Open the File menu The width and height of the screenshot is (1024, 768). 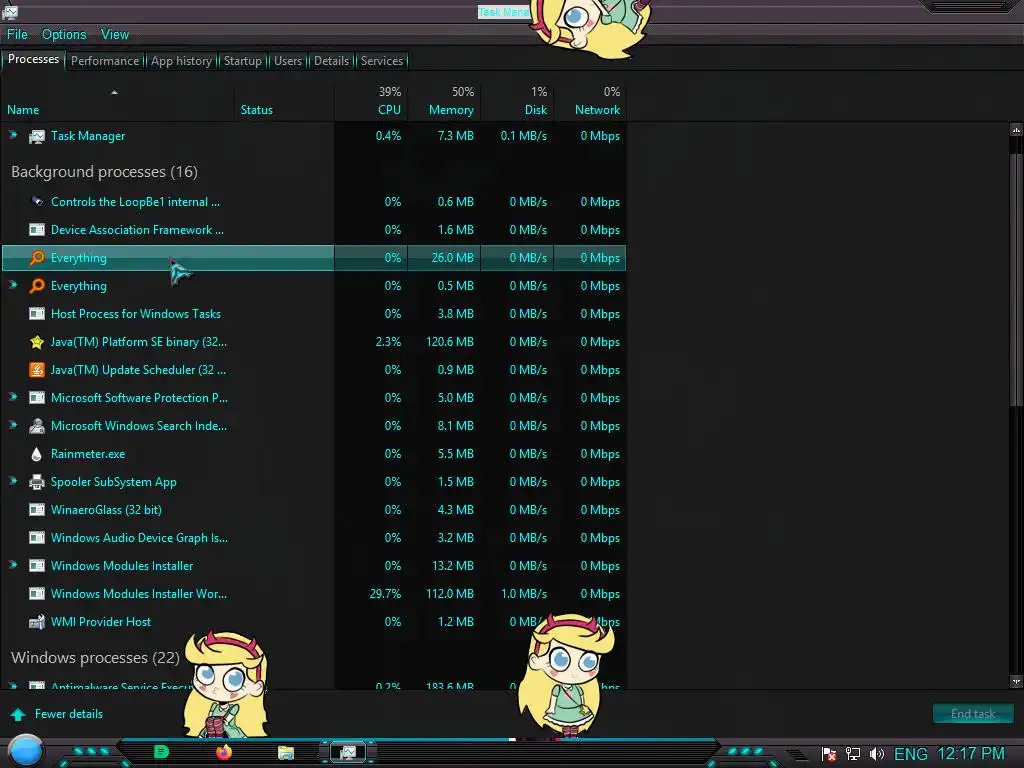point(17,35)
